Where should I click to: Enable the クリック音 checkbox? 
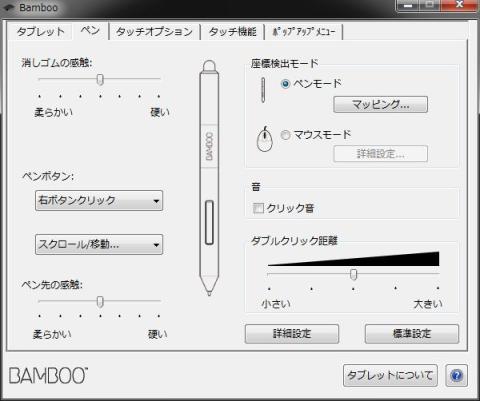coord(258,208)
